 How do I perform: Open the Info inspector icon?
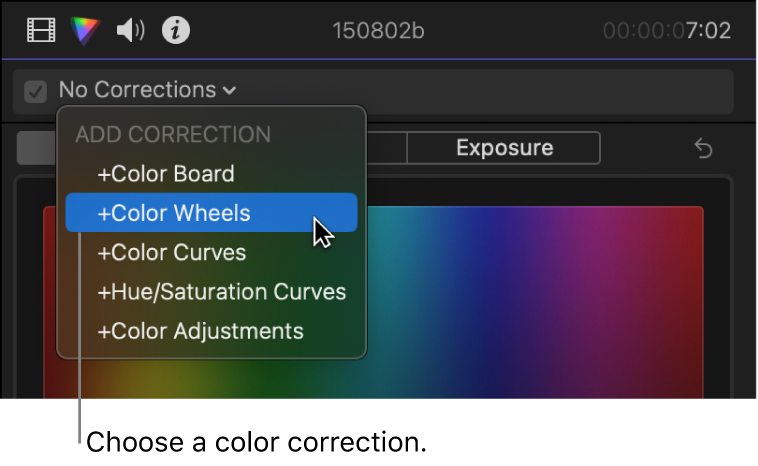pyautogui.click(x=177, y=31)
